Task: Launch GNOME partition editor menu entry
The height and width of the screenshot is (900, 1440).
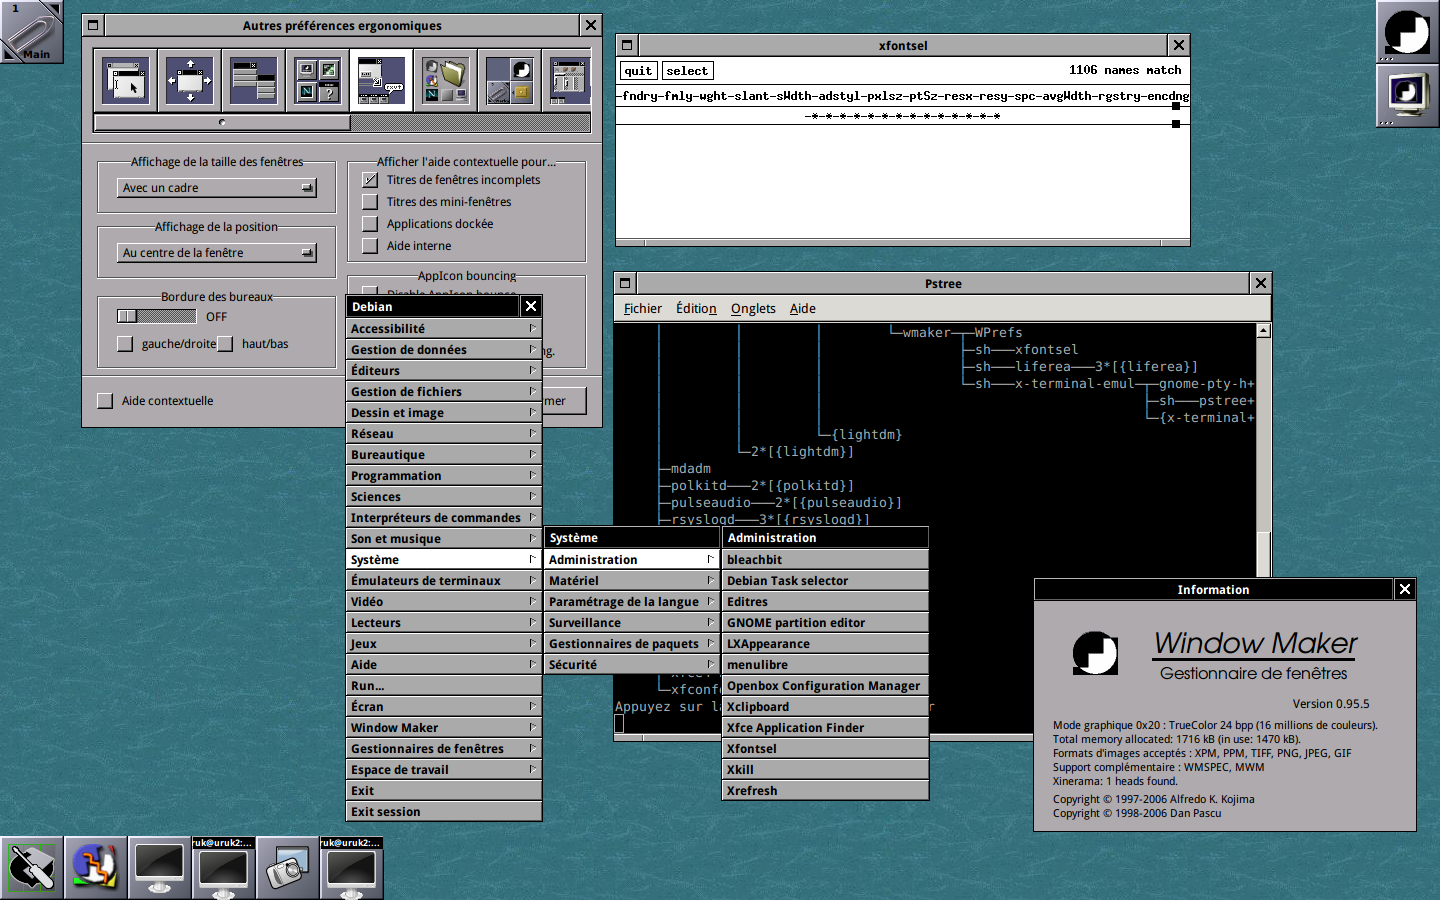Action: click(x=826, y=622)
